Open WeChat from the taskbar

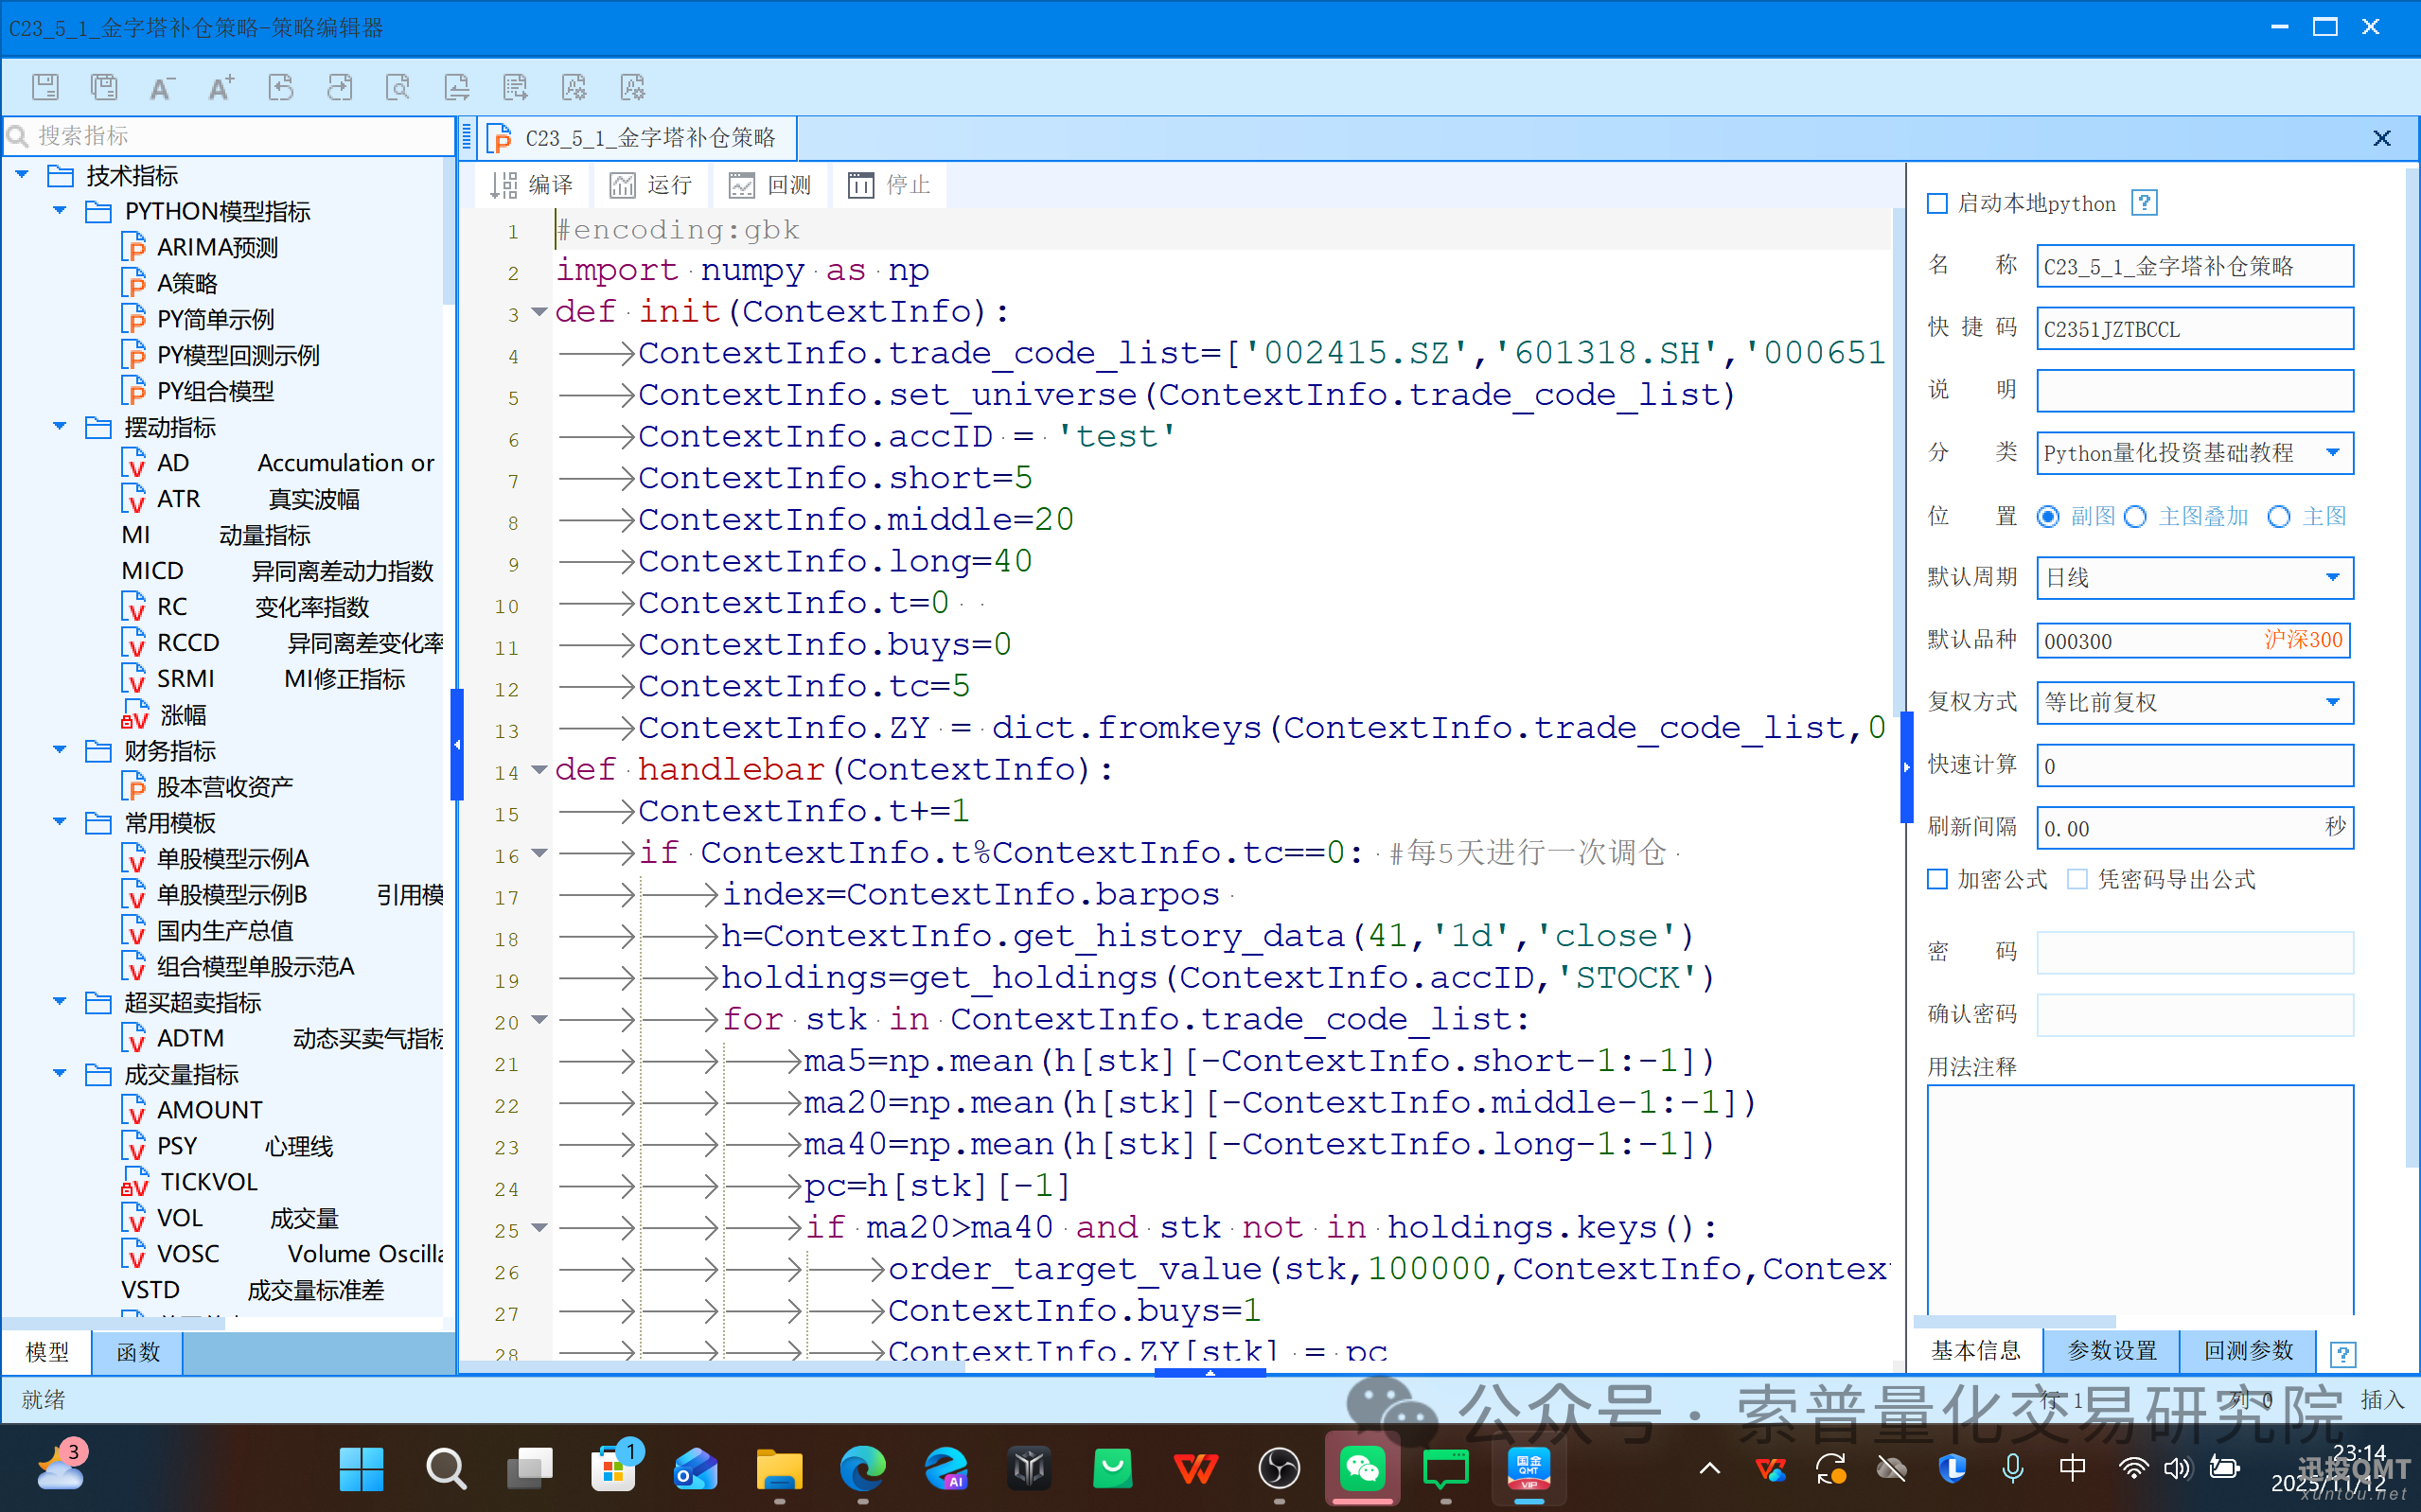[1361, 1468]
